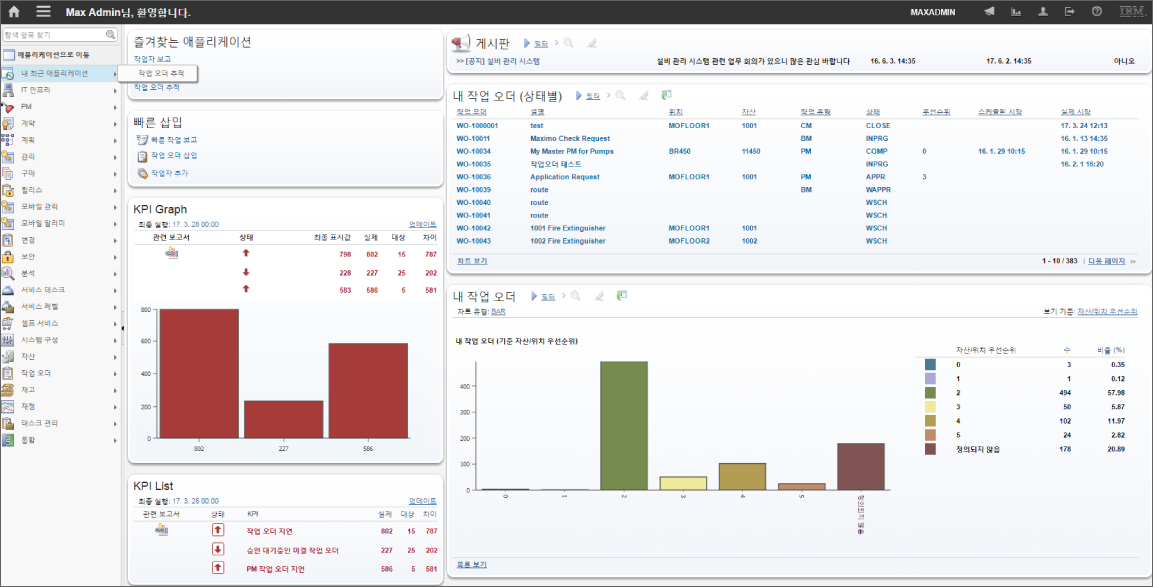This screenshot has width=1153, height=587.
Task: Click edit pencil icon in 내 작업 오더 (상태별)
Action: coord(643,96)
